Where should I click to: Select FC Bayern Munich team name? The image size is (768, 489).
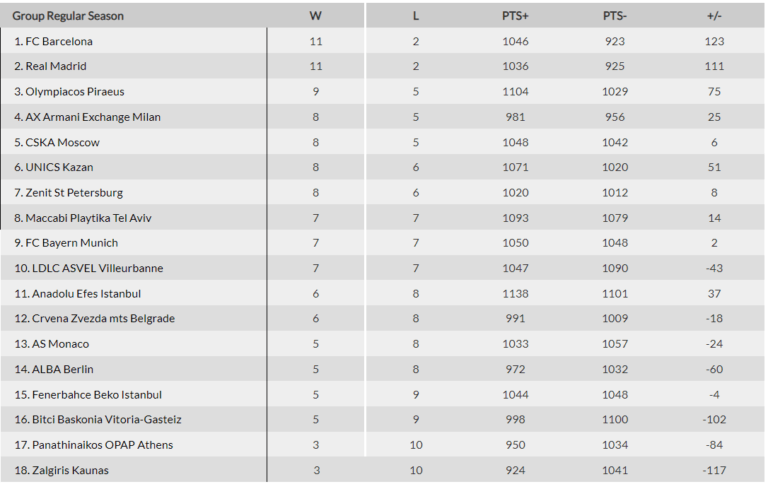[x=72, y=243]
